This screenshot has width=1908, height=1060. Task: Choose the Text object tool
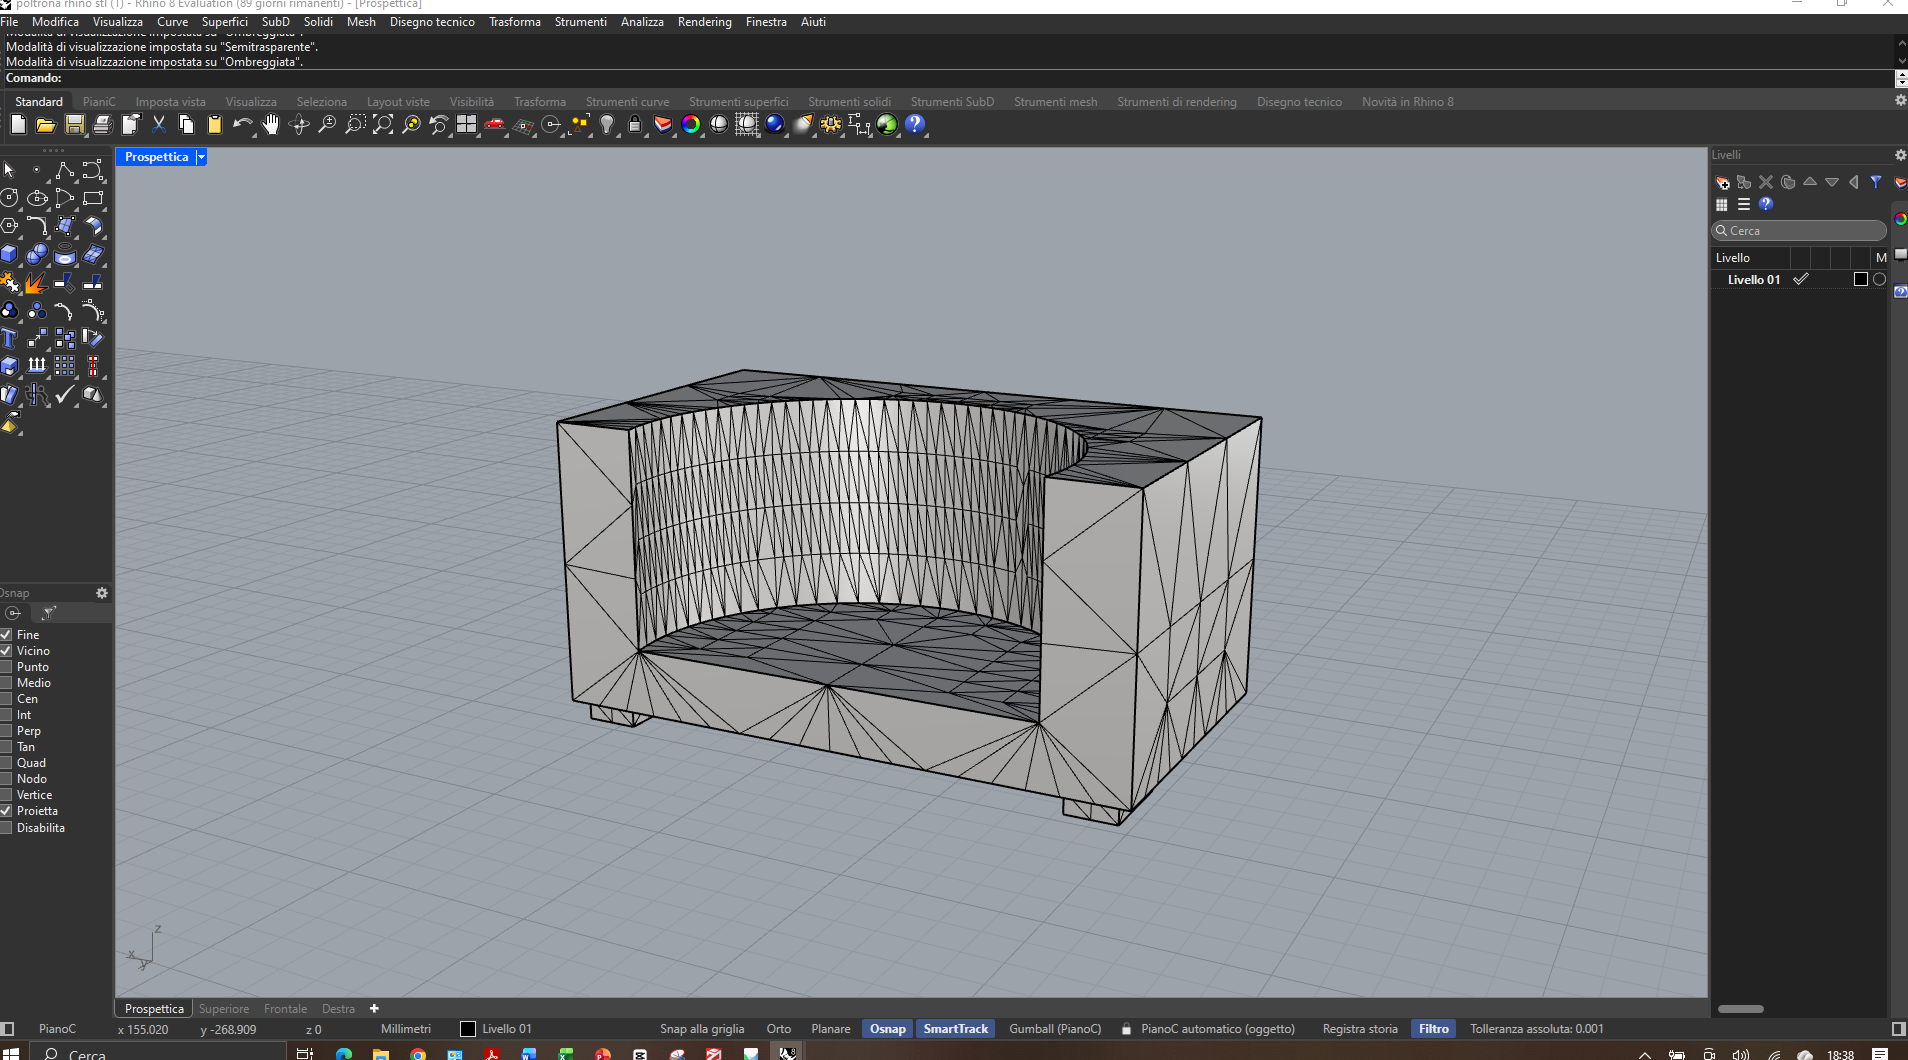(10, 338)
